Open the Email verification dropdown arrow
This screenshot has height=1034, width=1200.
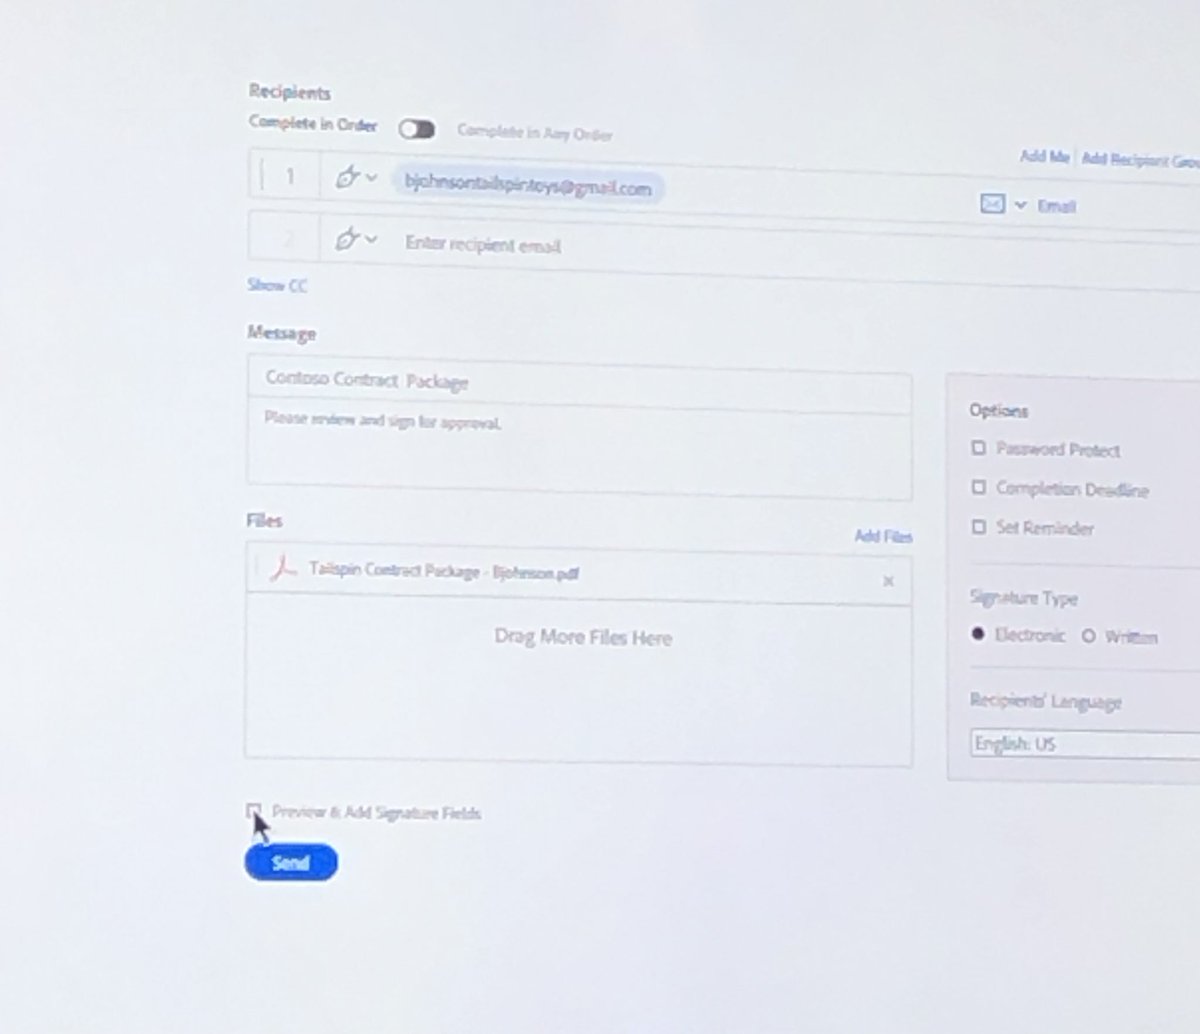click(x=1020, y=205)
